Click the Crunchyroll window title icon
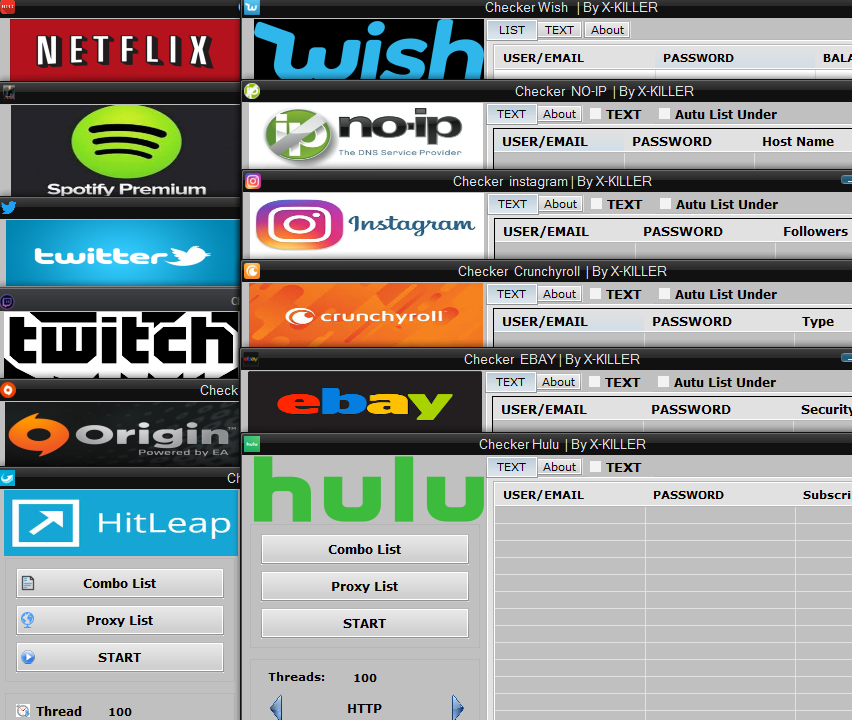This screenshot has width=852, height=720. [x=252, y=271]
